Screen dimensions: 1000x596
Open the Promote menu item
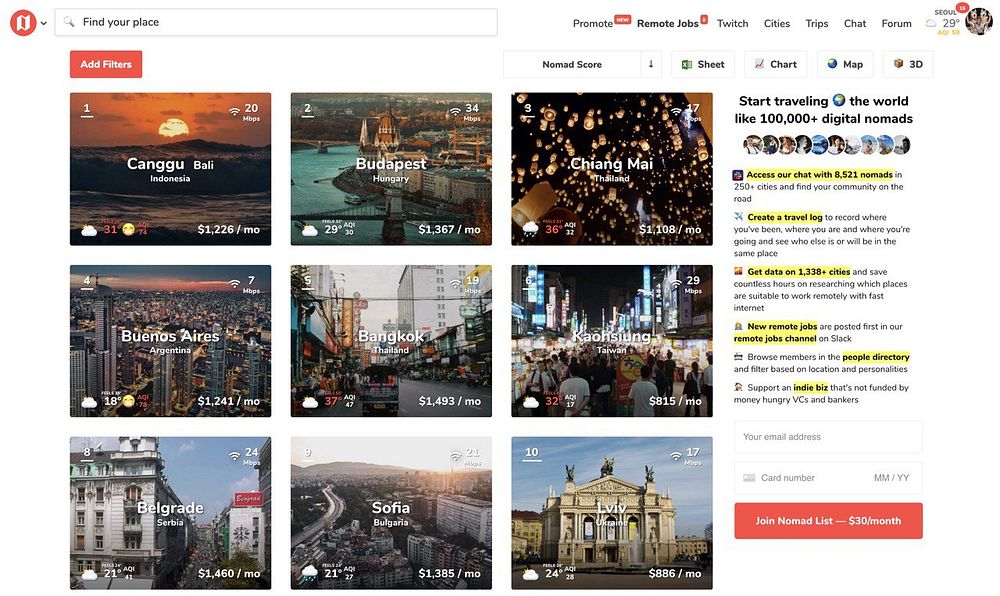tap(592, 24)
